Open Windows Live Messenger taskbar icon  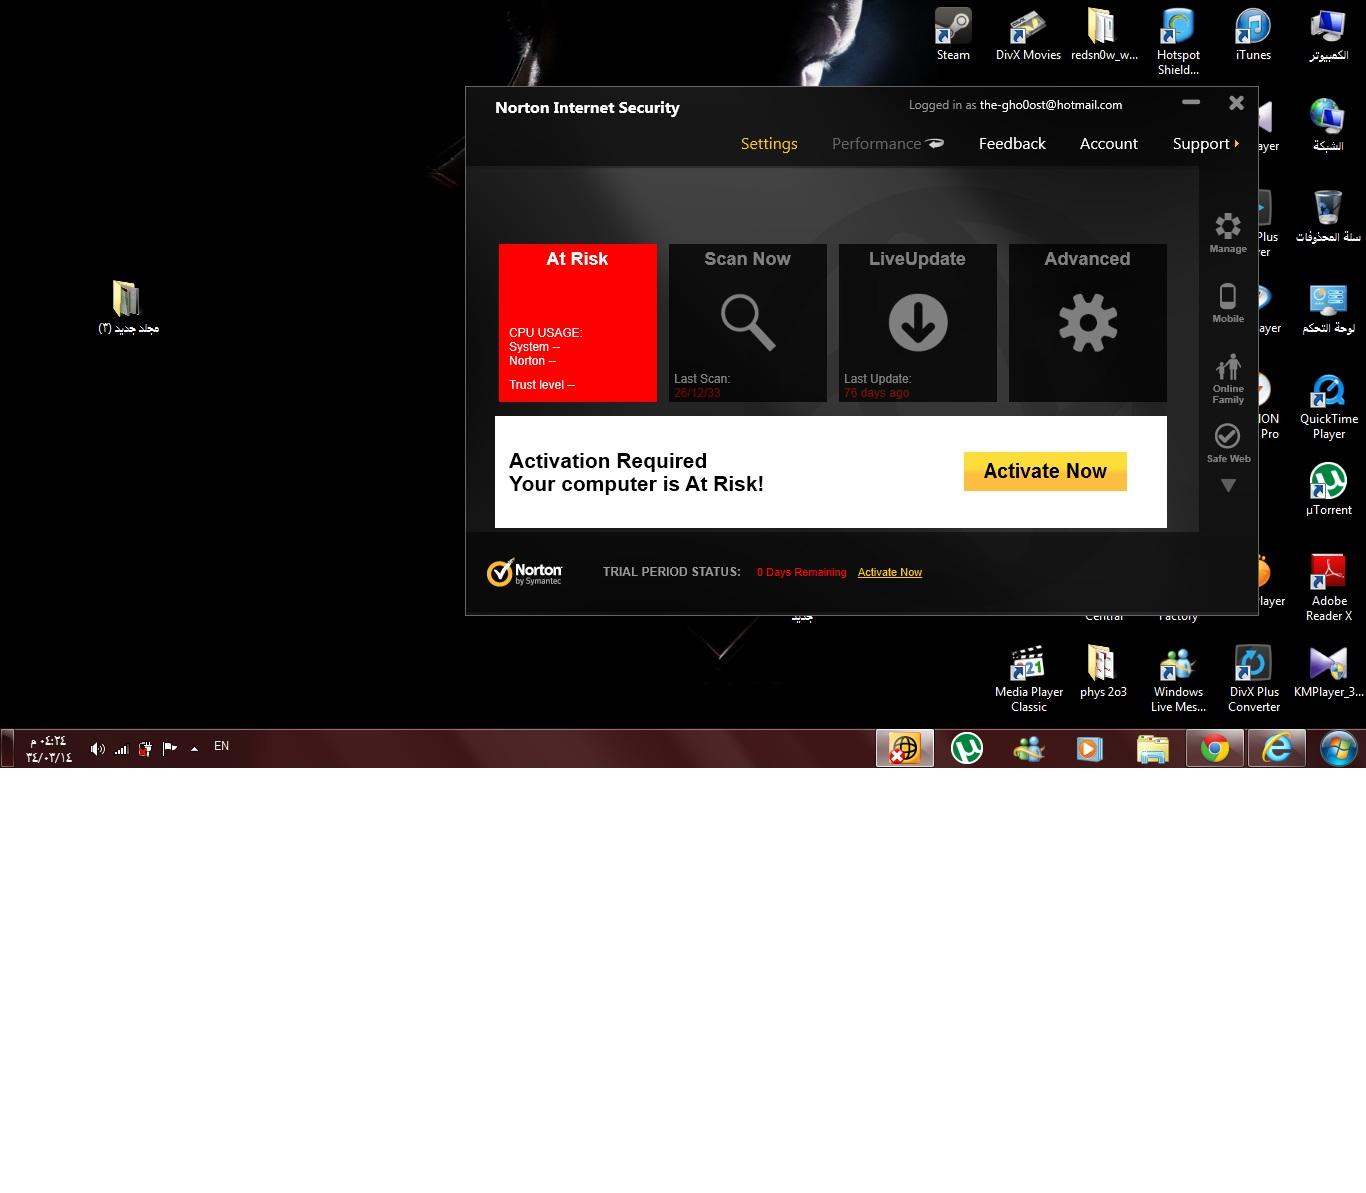tap(1028, 748)
